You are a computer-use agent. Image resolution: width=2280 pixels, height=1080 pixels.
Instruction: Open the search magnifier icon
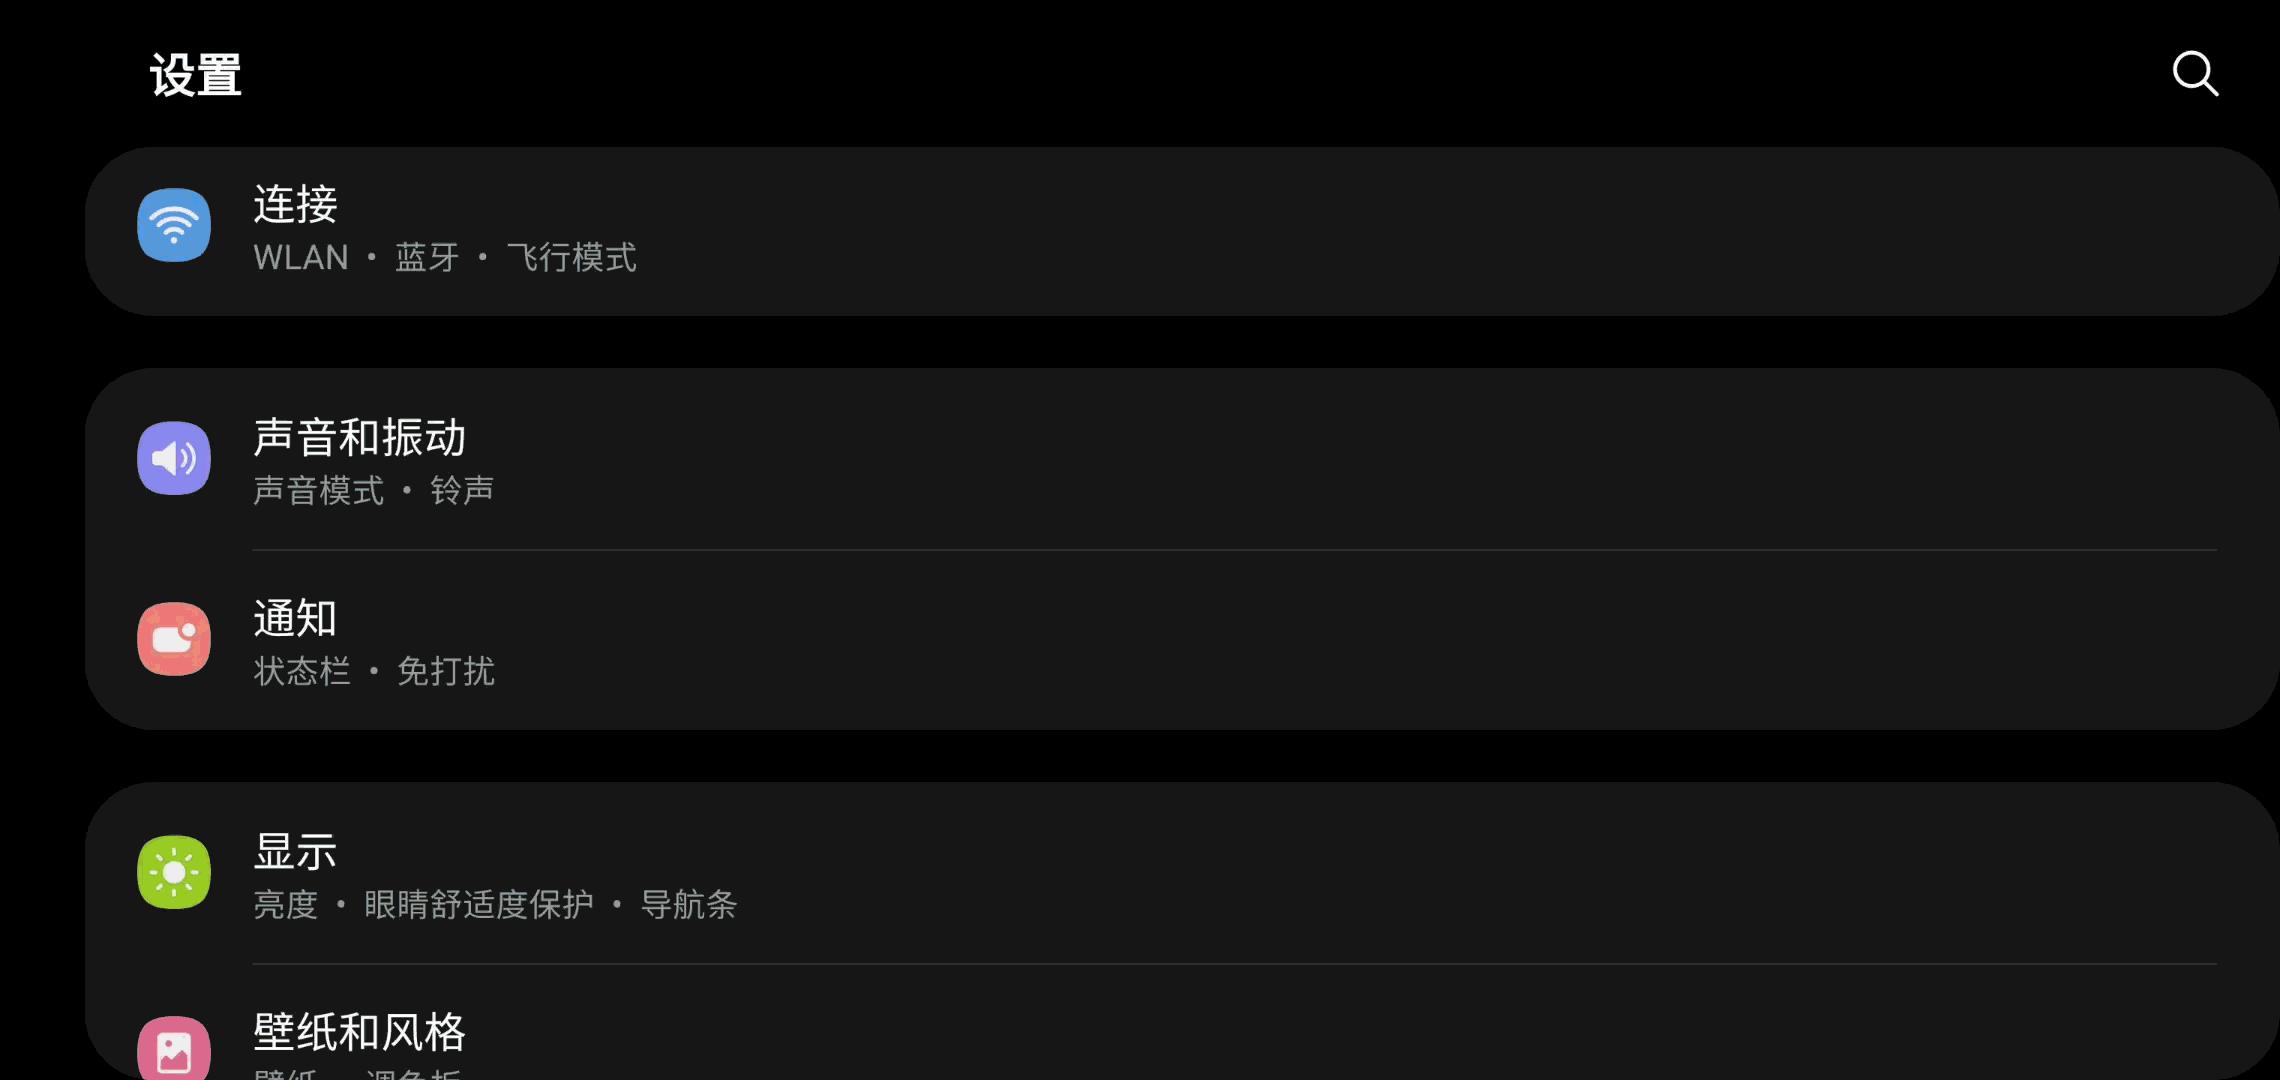tap(2195, 74)
